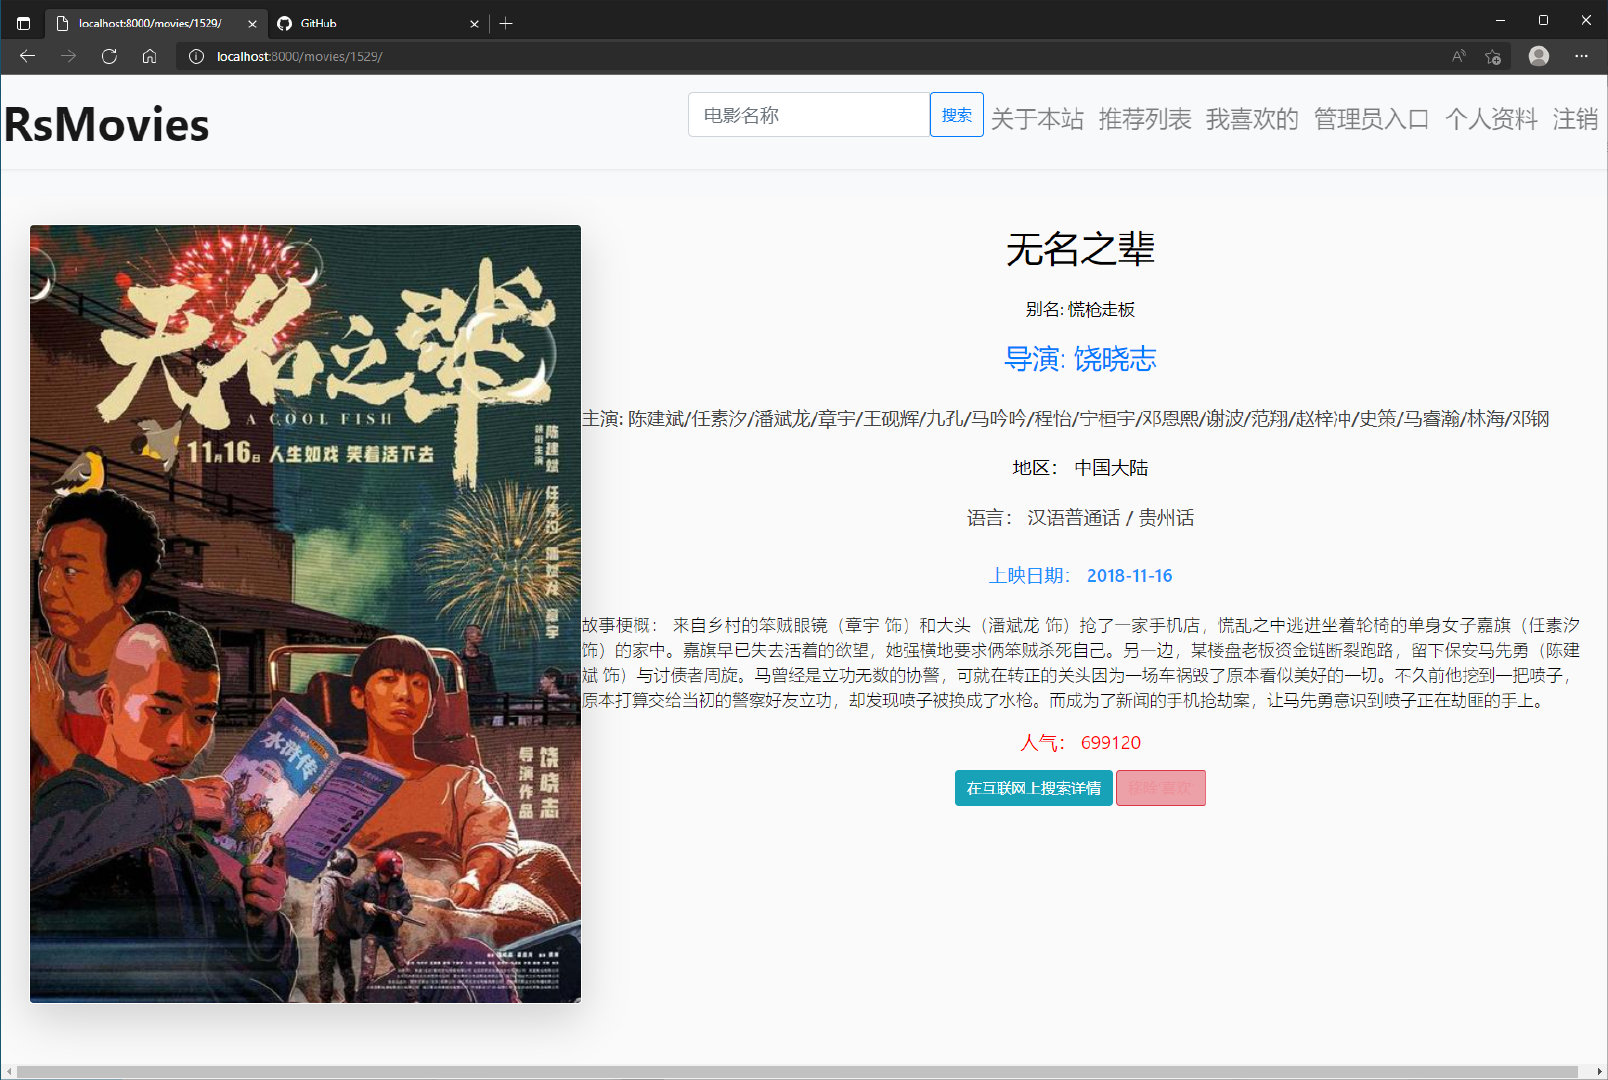Open the browser home page
Viewport: 1608px width, 1080px height.
point(149,56)
